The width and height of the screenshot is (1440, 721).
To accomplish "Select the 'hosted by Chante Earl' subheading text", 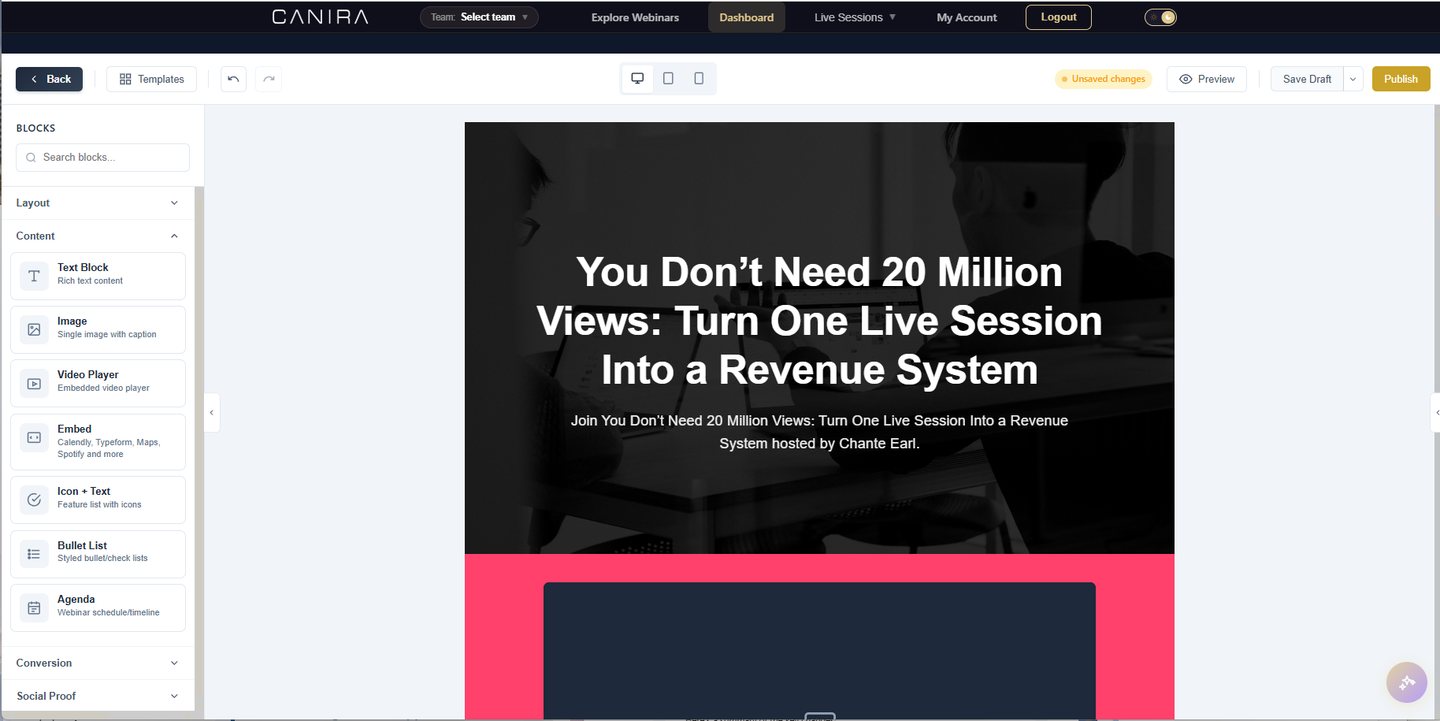I will point(819,432).
